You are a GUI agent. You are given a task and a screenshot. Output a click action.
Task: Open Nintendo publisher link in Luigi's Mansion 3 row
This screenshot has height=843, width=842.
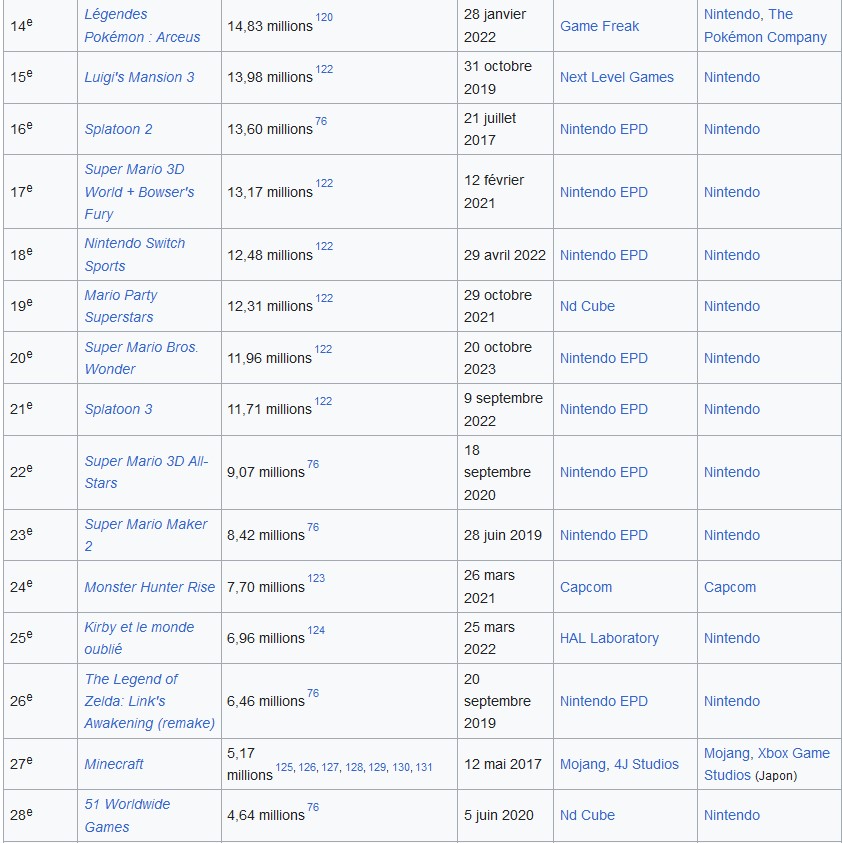point(732,77)
